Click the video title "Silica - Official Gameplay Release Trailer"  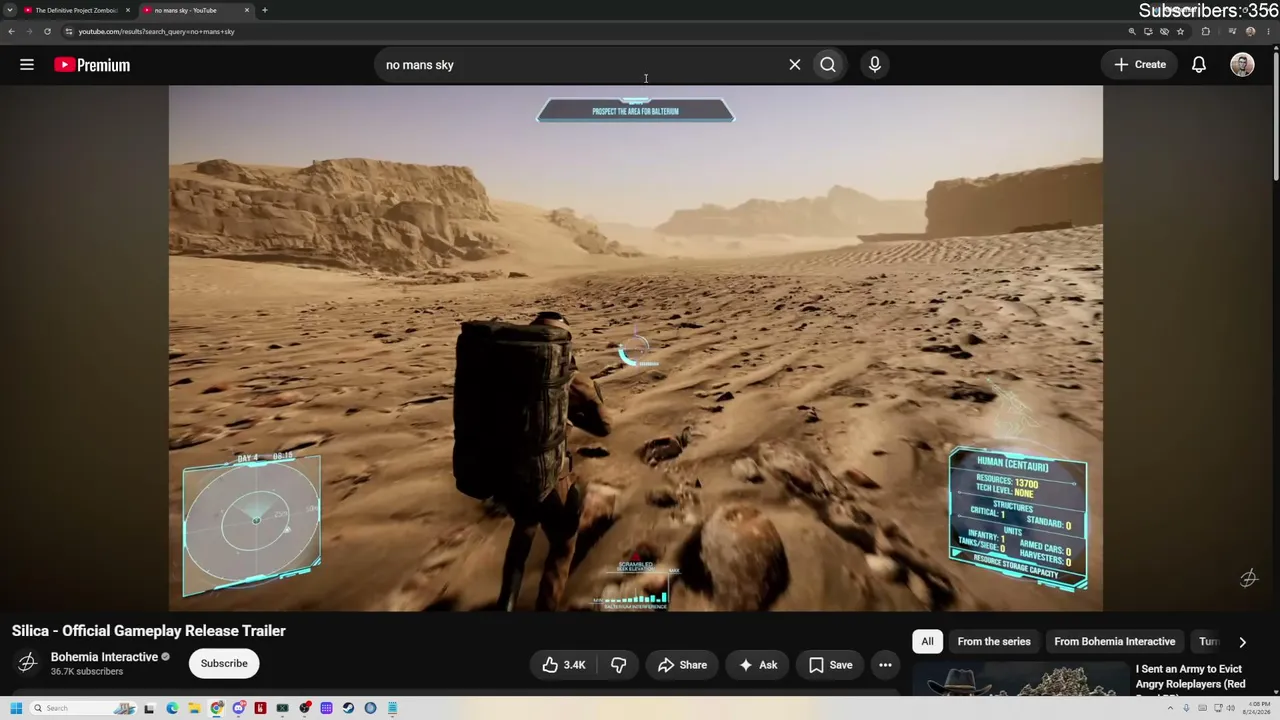pyautogui.click(x=149, y=631)
